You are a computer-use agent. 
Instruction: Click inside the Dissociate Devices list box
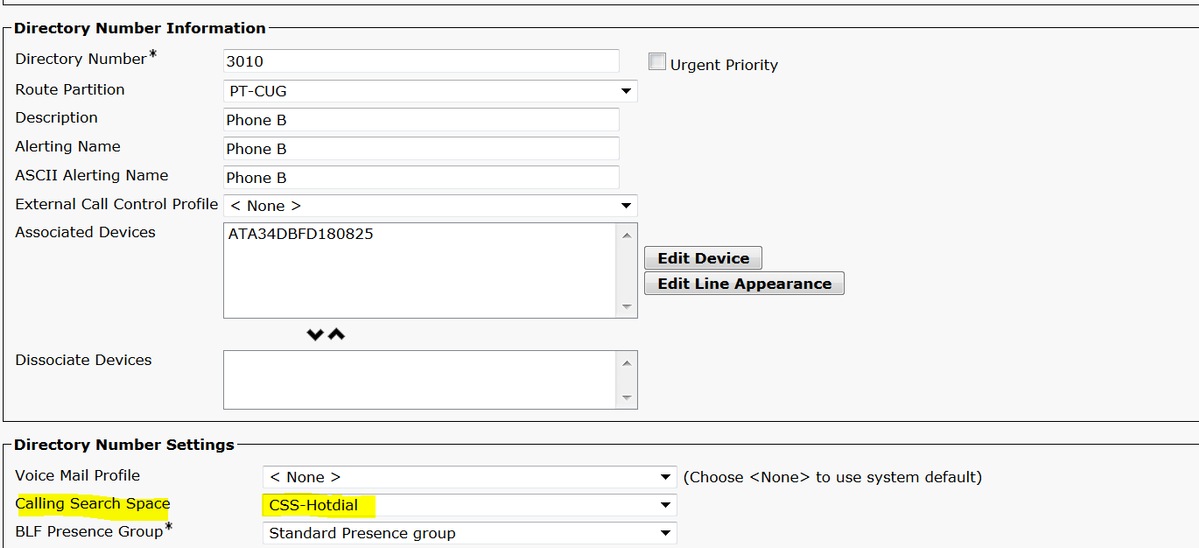[x=421, y=379]
